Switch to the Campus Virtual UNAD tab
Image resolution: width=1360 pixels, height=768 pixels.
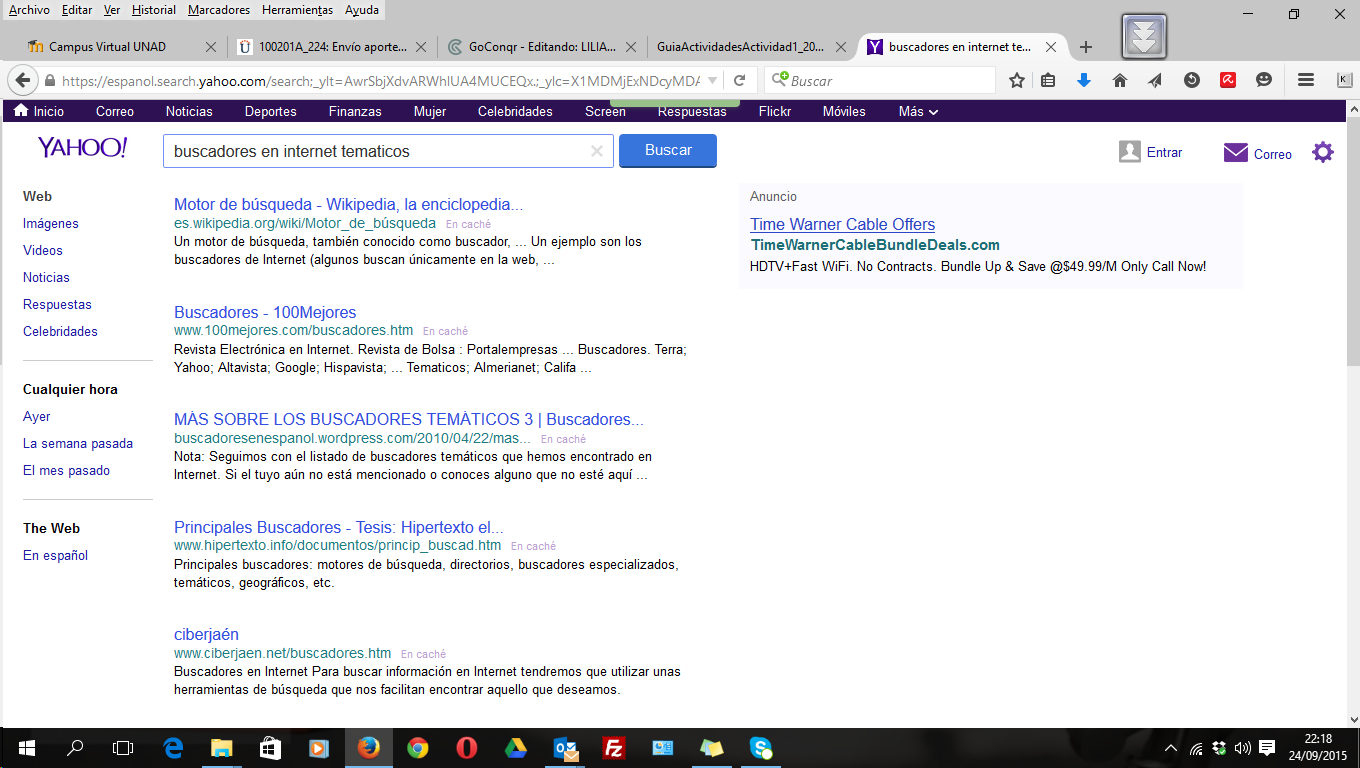108,47
